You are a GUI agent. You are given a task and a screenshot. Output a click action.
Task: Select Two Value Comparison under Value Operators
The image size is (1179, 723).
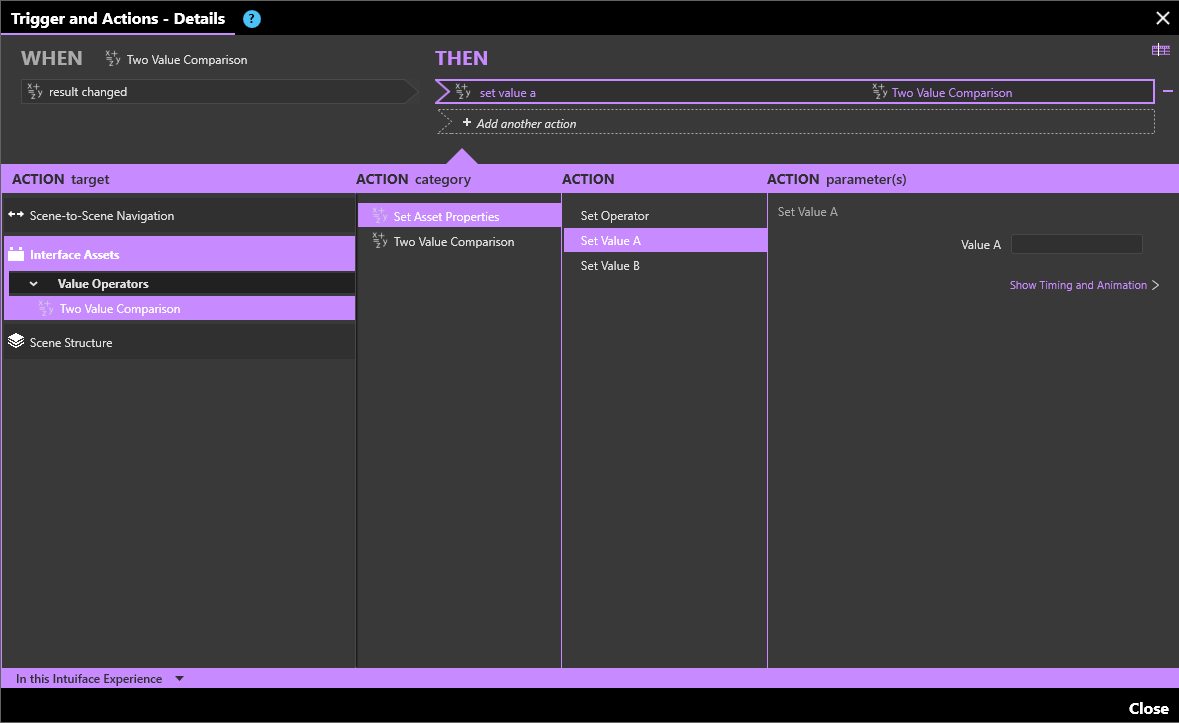[x=179, y=308]
